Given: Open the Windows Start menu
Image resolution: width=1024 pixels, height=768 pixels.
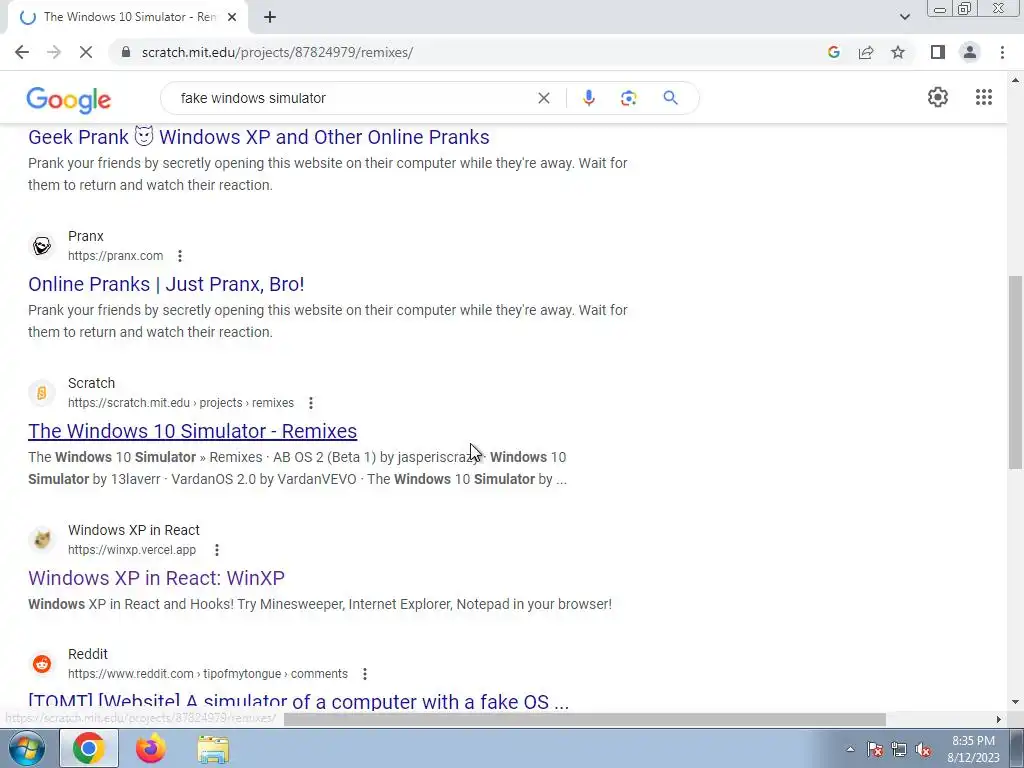Looking at the screenshot, I should click(26, 748).
